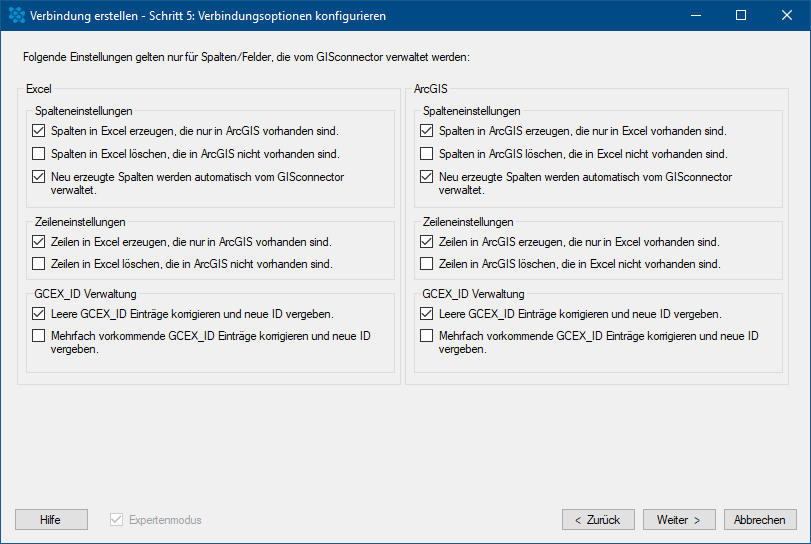Toggle Excel 'Neu erzeugte Spalten' automatic management
The width and height of the screenshot is (811, 544).
38,177
